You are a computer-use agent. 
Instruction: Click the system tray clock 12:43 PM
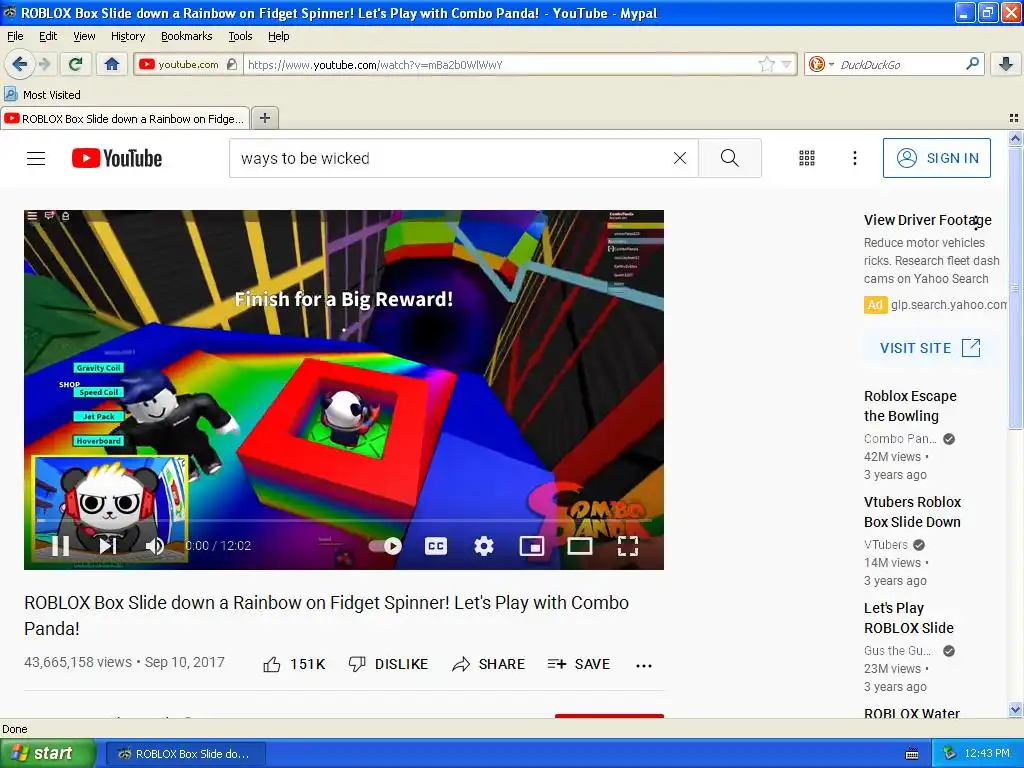(x=986, y=753)
